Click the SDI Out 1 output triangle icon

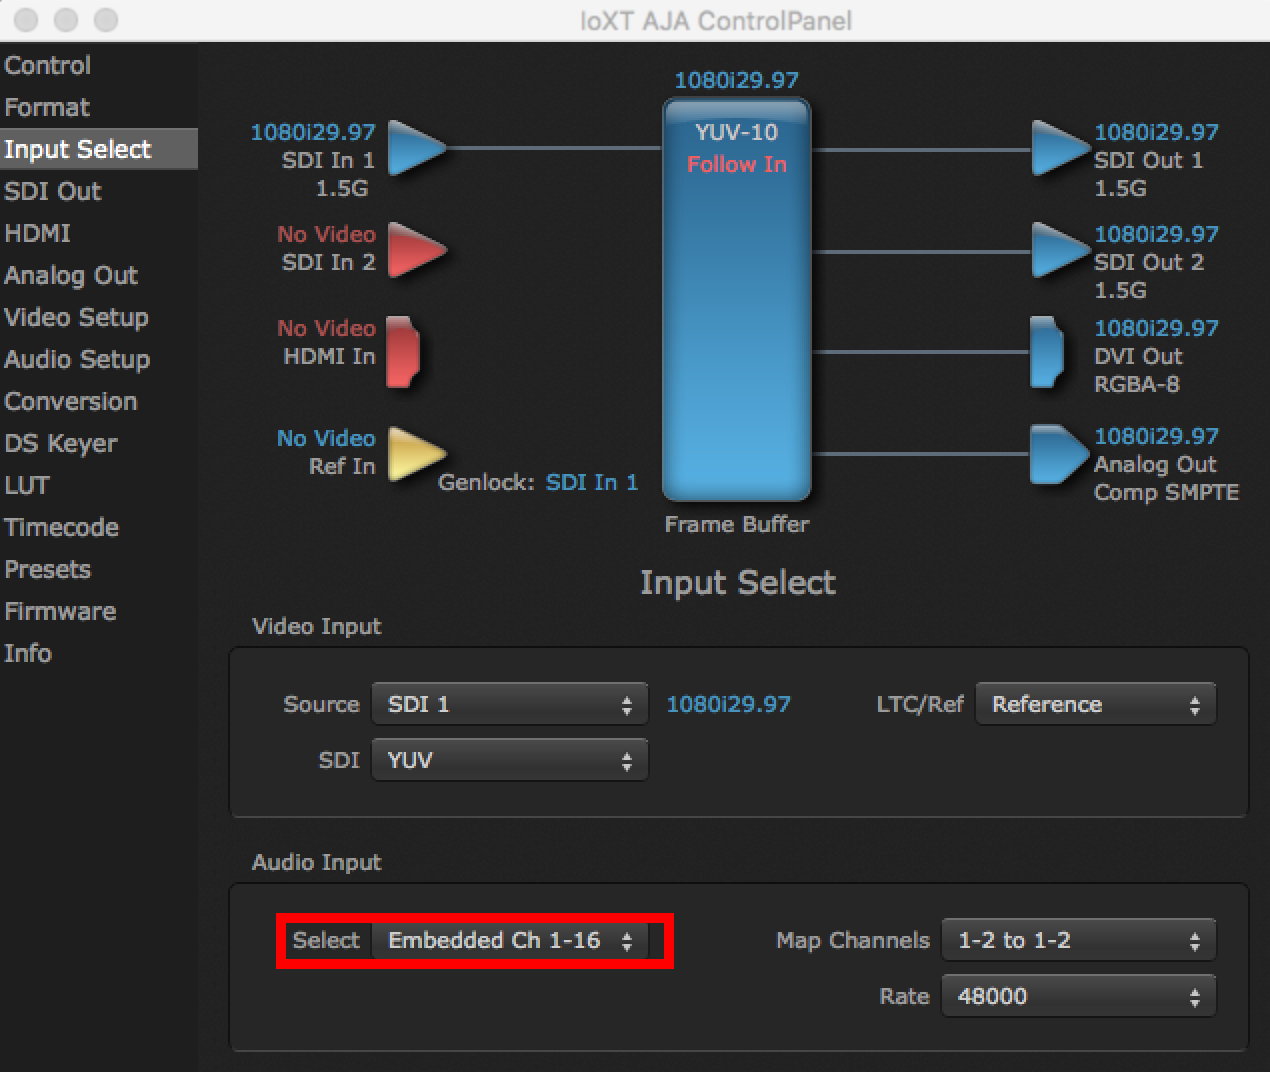click(1060, 148)
